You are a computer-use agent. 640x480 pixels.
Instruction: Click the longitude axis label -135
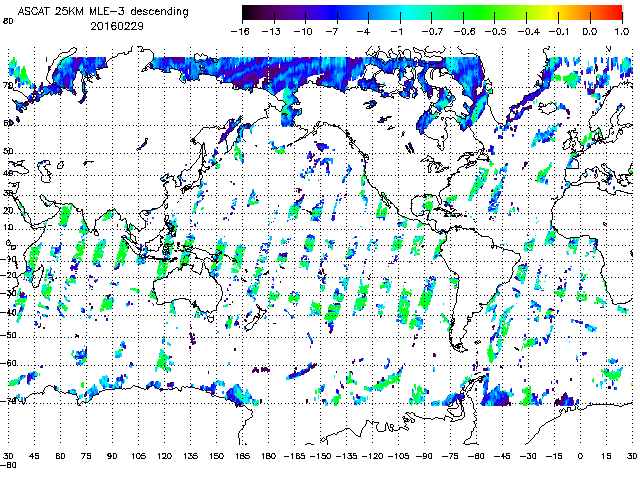(347, 456)
